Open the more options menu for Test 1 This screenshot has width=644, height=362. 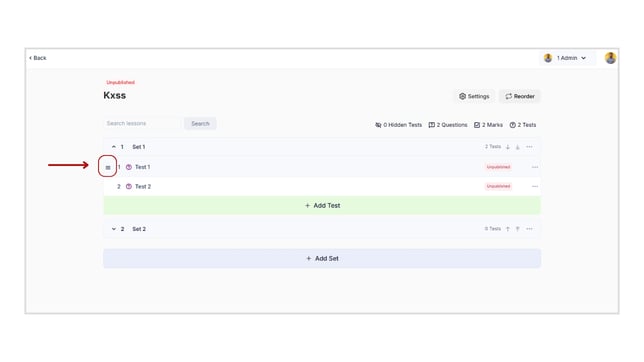click(x=535, y=167)
